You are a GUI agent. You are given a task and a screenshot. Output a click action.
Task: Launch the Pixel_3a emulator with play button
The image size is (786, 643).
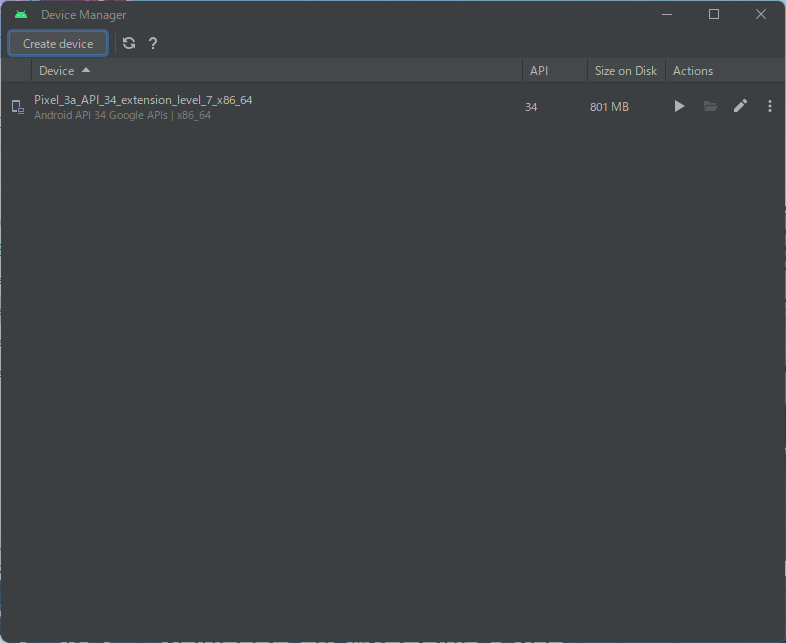coord(679,106)
